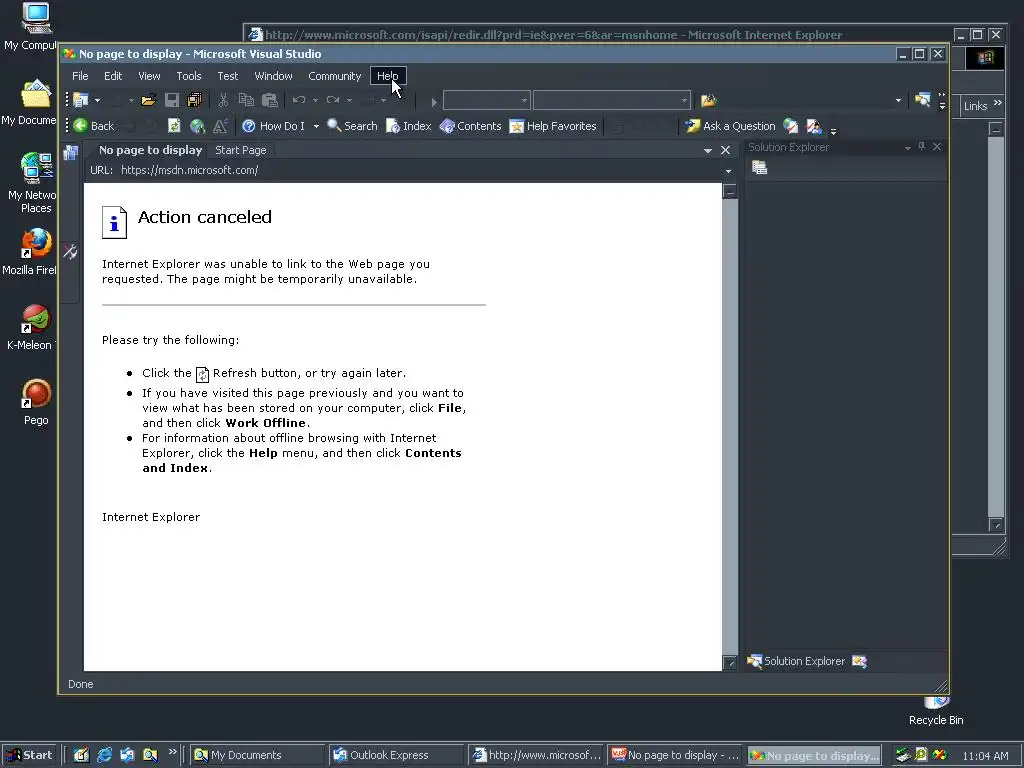Open the Edit menu
The width and height of the screenshot is (1024, 768).
113,76
